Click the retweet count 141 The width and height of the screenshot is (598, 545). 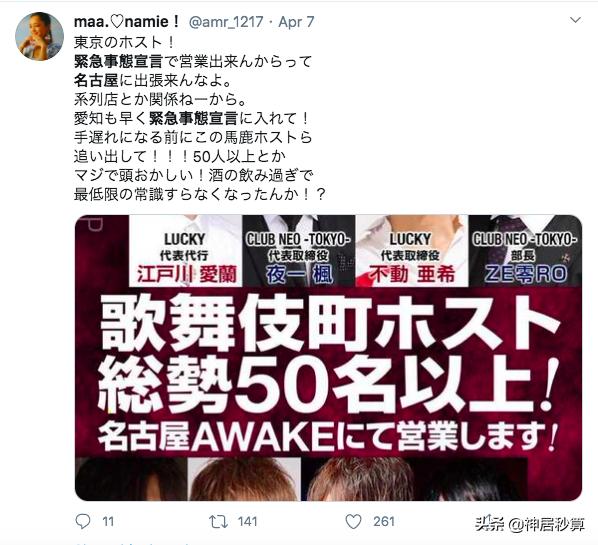pos(247,521)
